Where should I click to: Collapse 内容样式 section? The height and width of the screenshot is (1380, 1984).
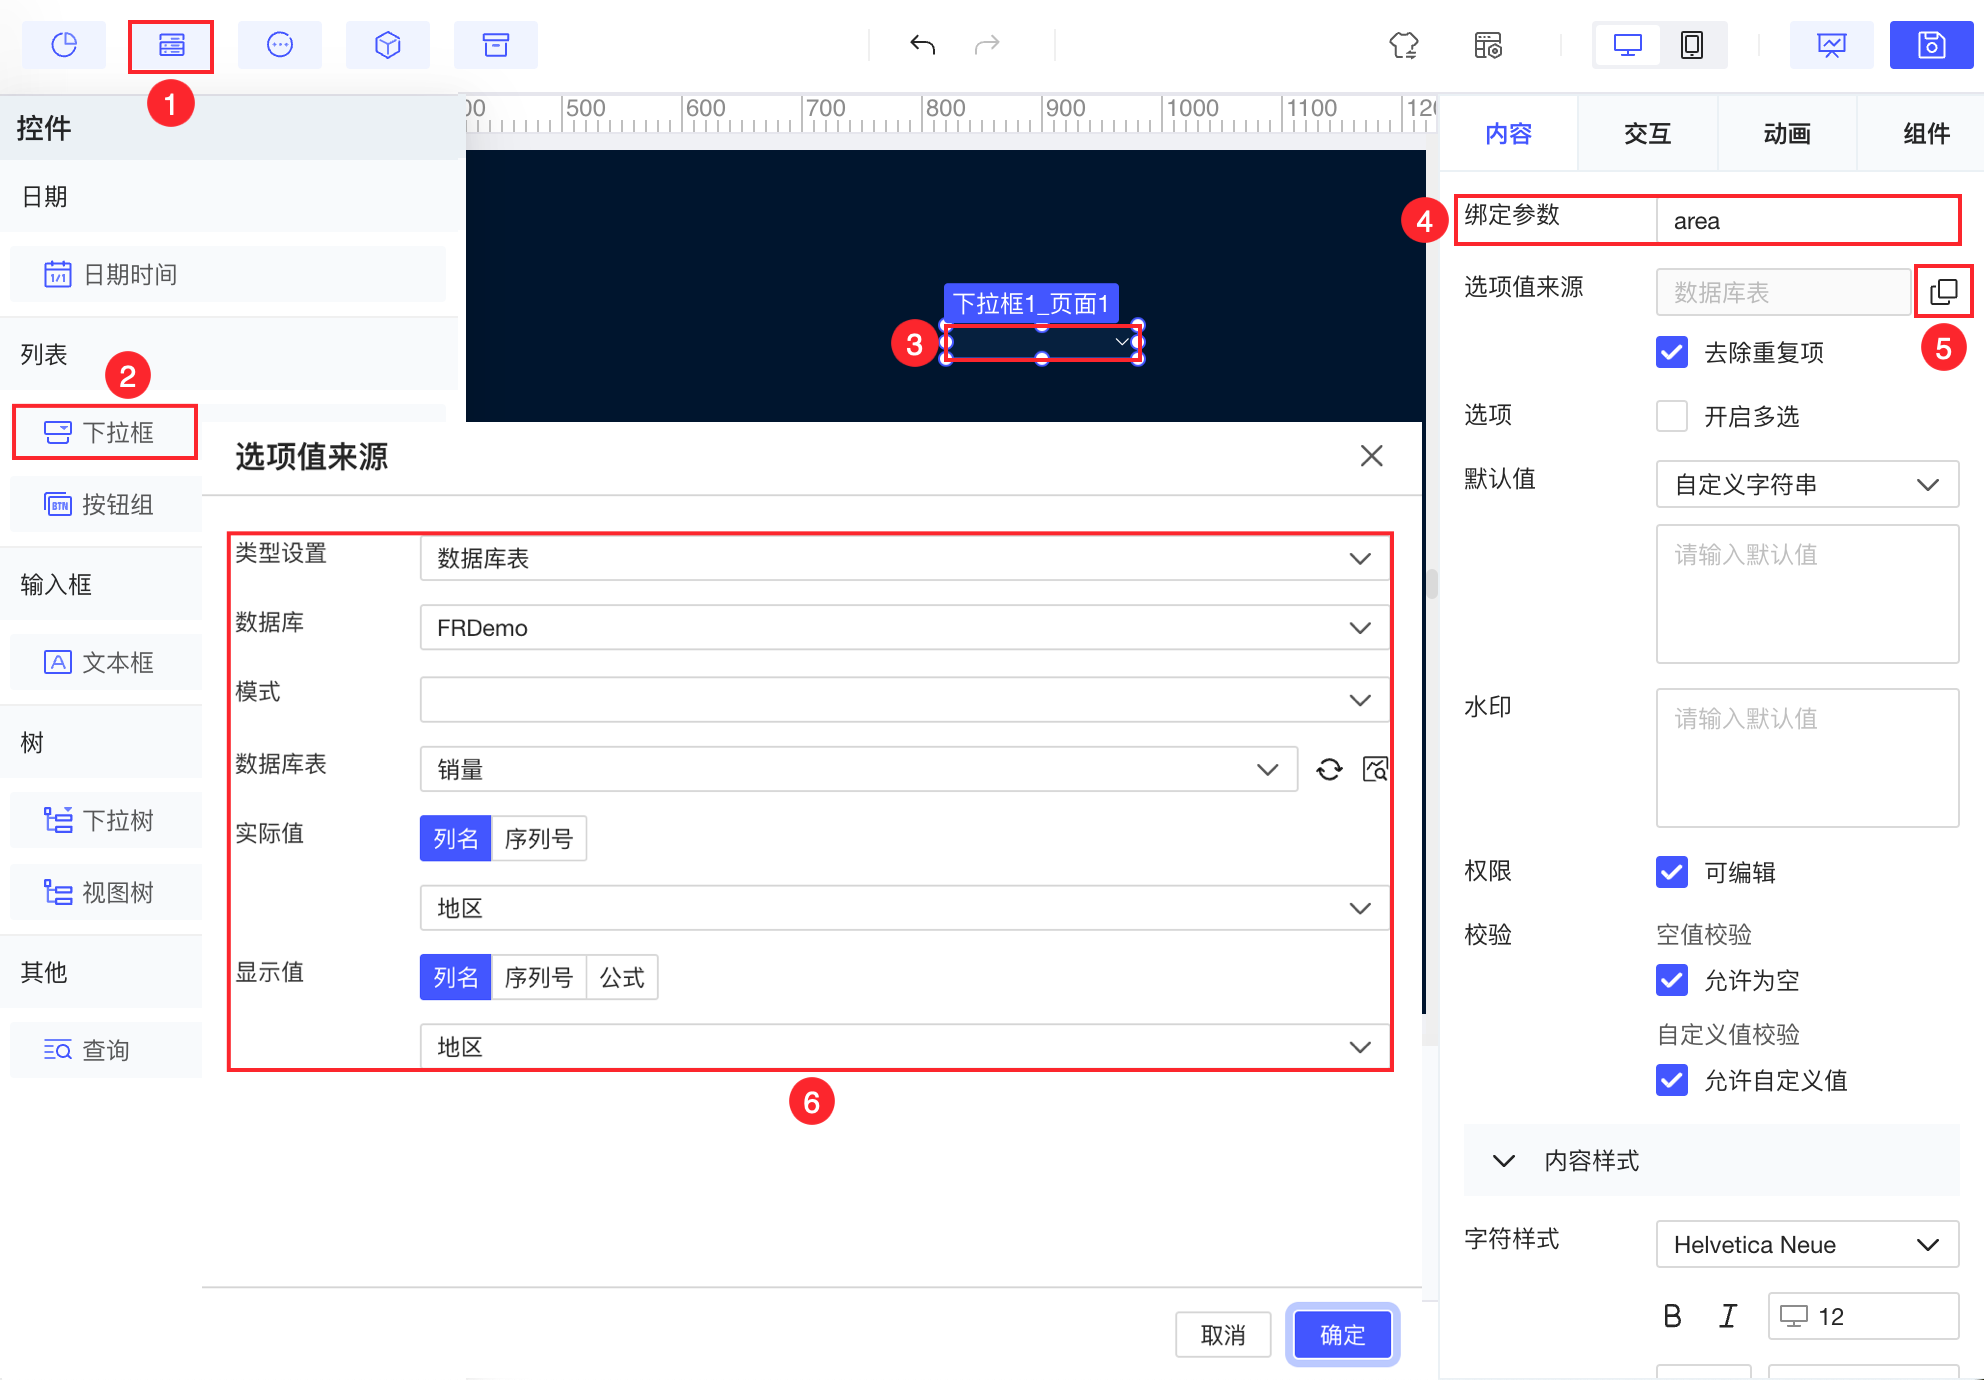pos(1503,1161)
